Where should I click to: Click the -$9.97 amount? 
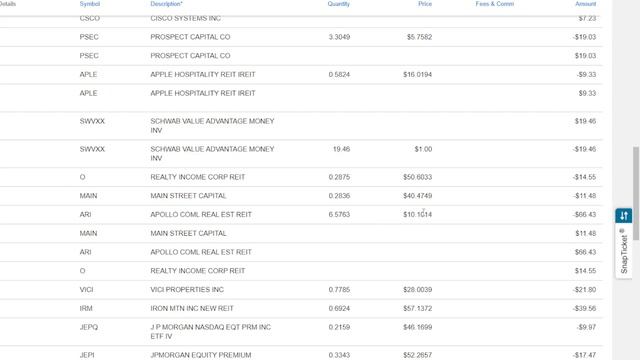[x=586, y=327]
